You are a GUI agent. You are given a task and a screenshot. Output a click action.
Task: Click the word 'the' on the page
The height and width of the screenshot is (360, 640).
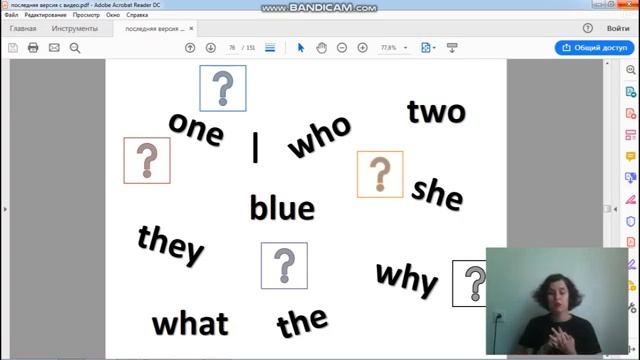coord(302,323)
